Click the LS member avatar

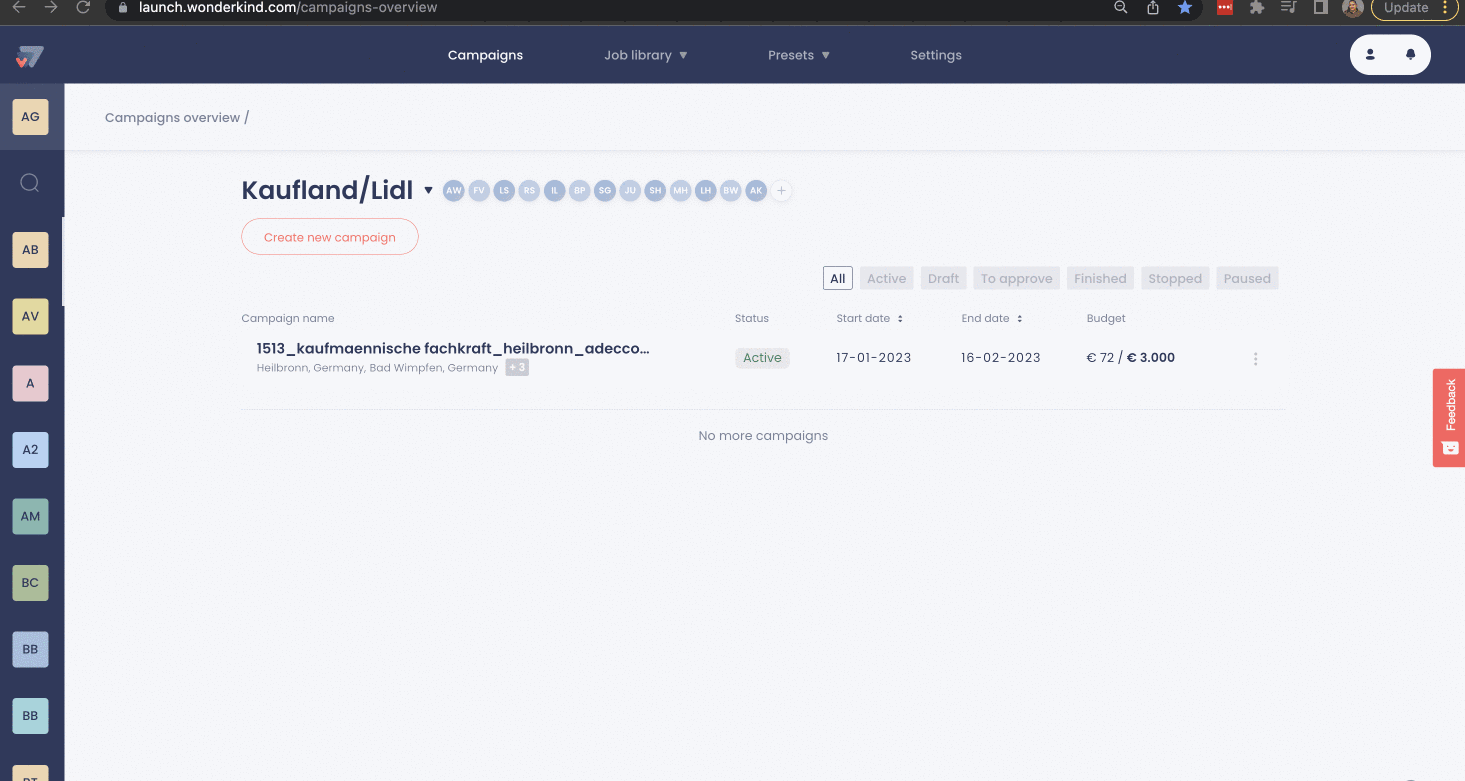coord(504,190)
